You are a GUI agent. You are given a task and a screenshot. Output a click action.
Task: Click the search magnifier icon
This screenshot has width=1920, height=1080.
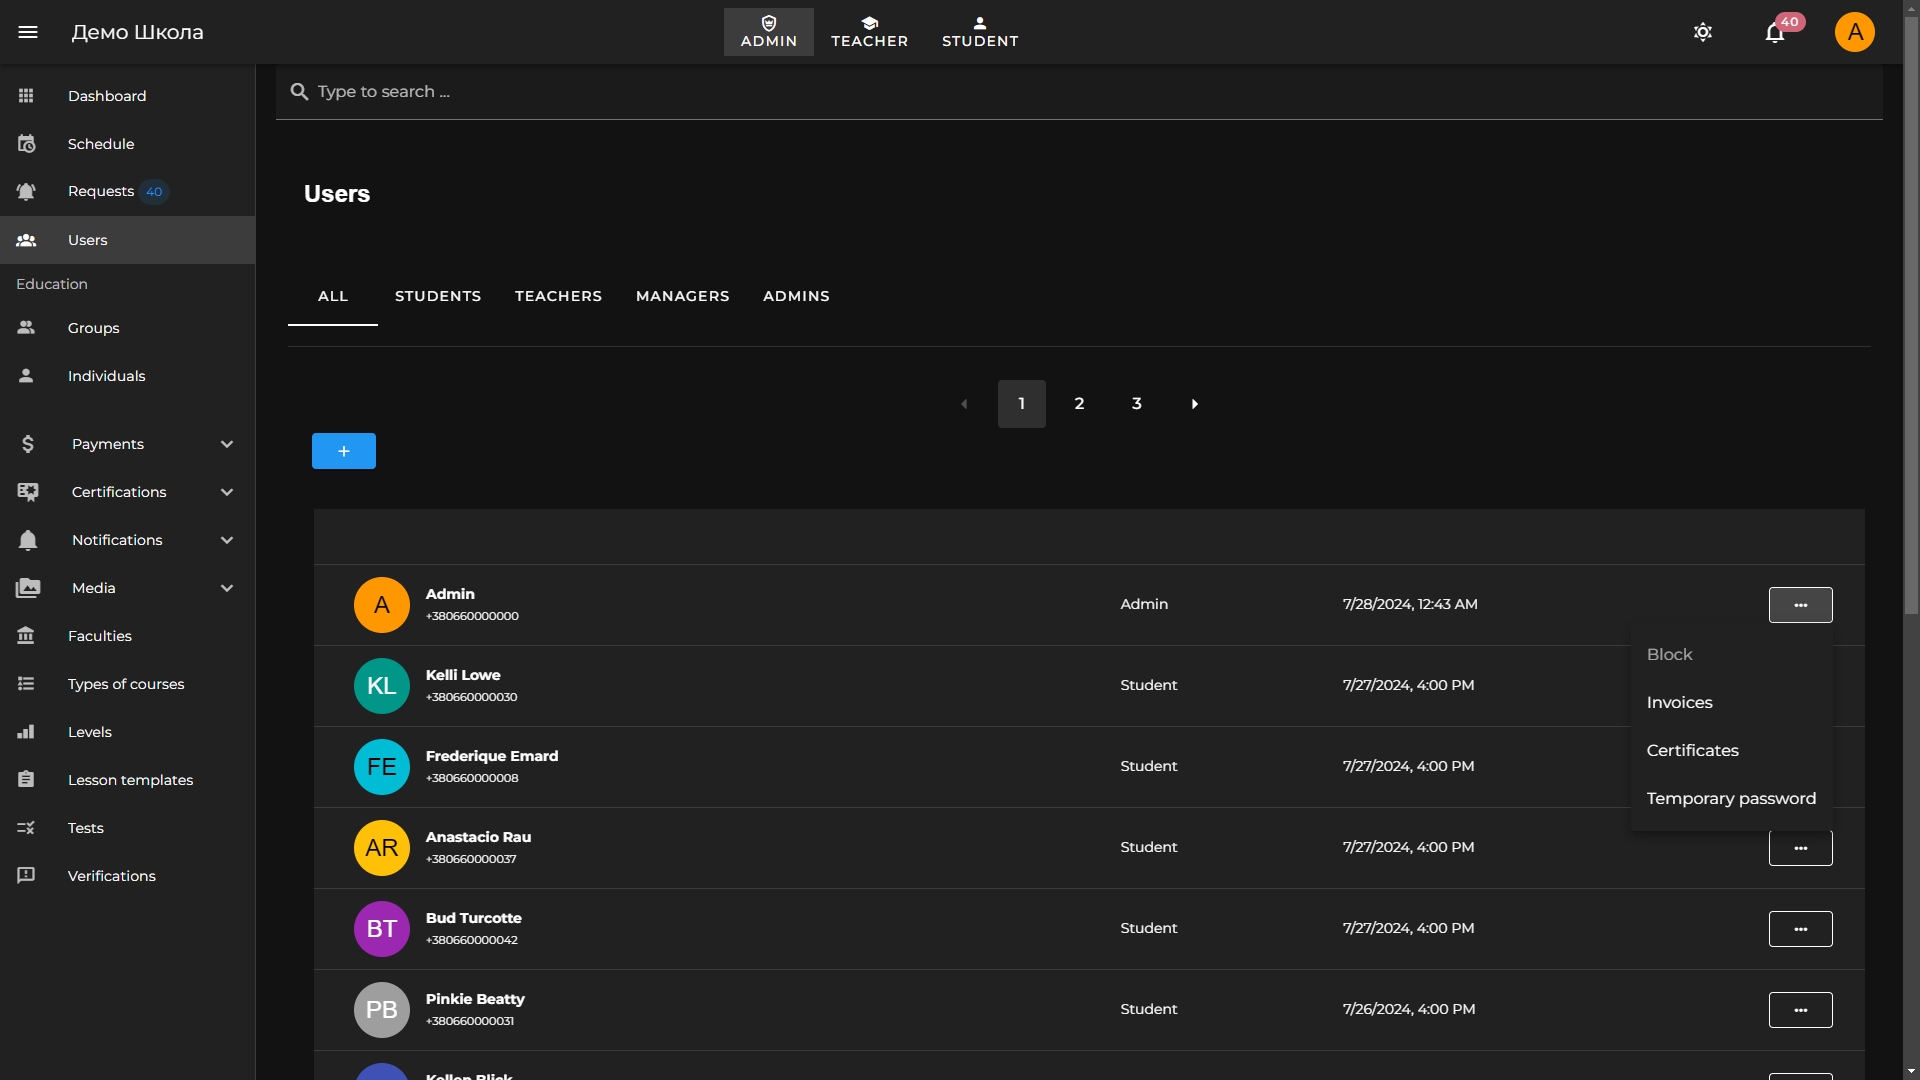299,92
